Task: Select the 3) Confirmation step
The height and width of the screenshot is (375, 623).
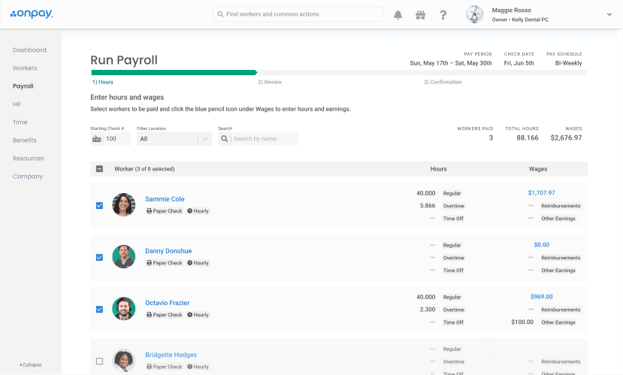Action: tap(443, 82)
